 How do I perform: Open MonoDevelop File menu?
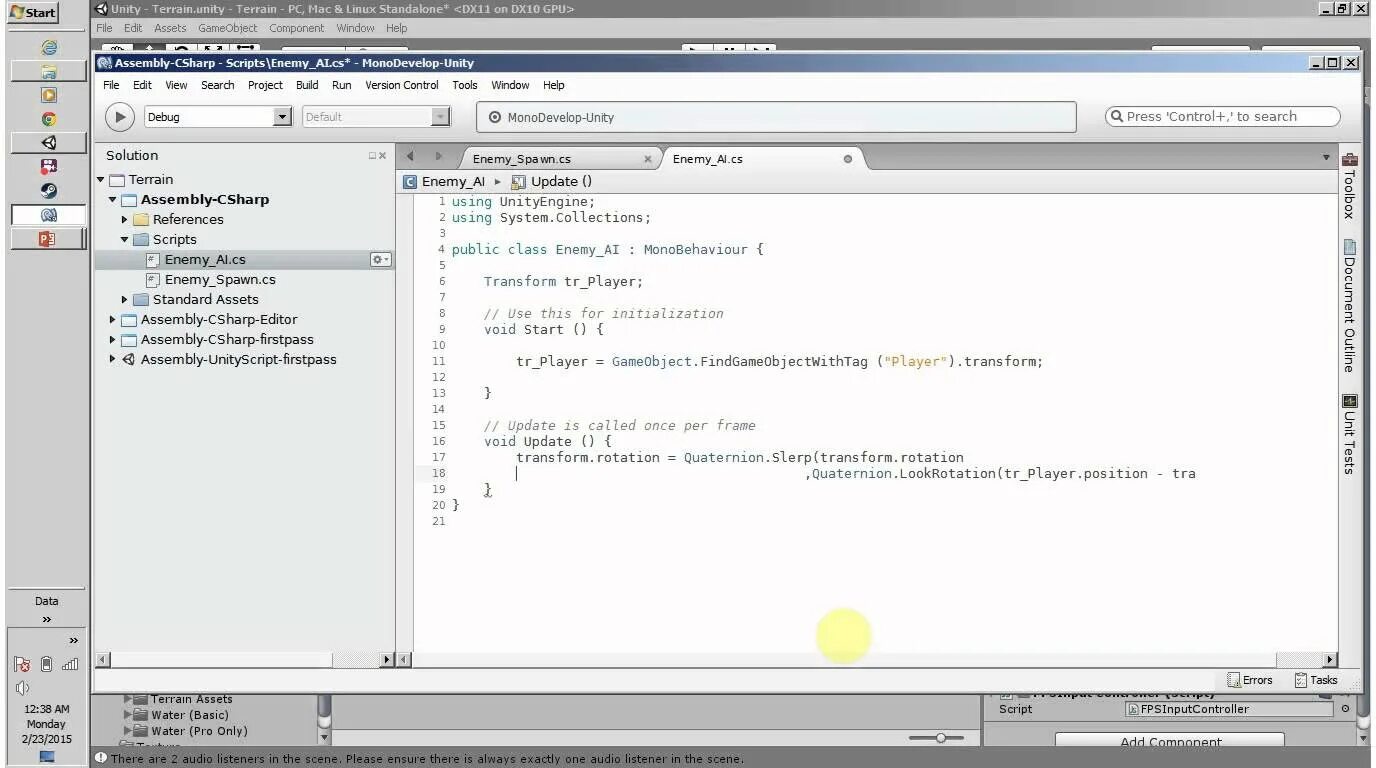point(111,85)
